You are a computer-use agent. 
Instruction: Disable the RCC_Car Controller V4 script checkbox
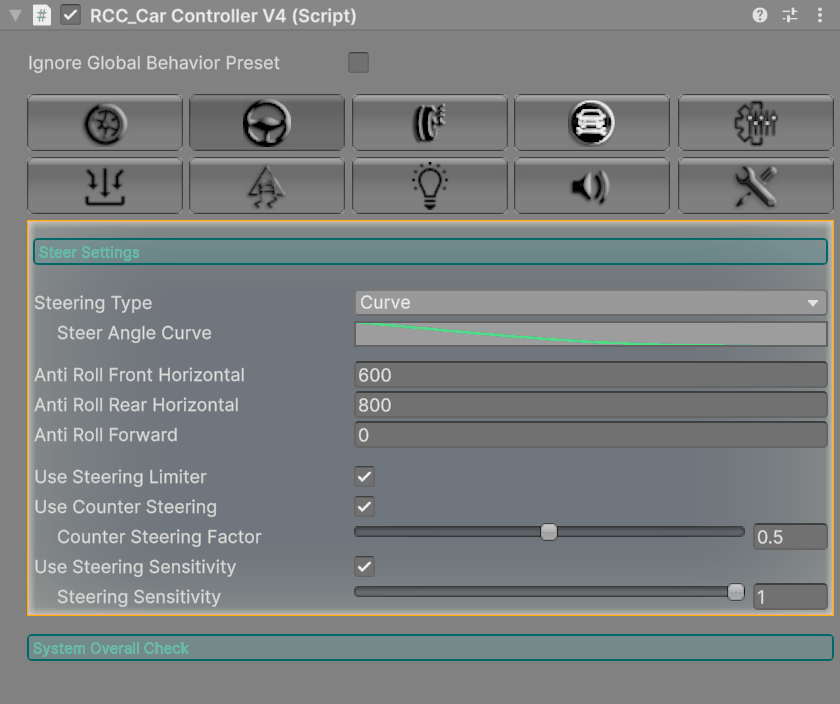pyautogui.click(x=71, y=15)
